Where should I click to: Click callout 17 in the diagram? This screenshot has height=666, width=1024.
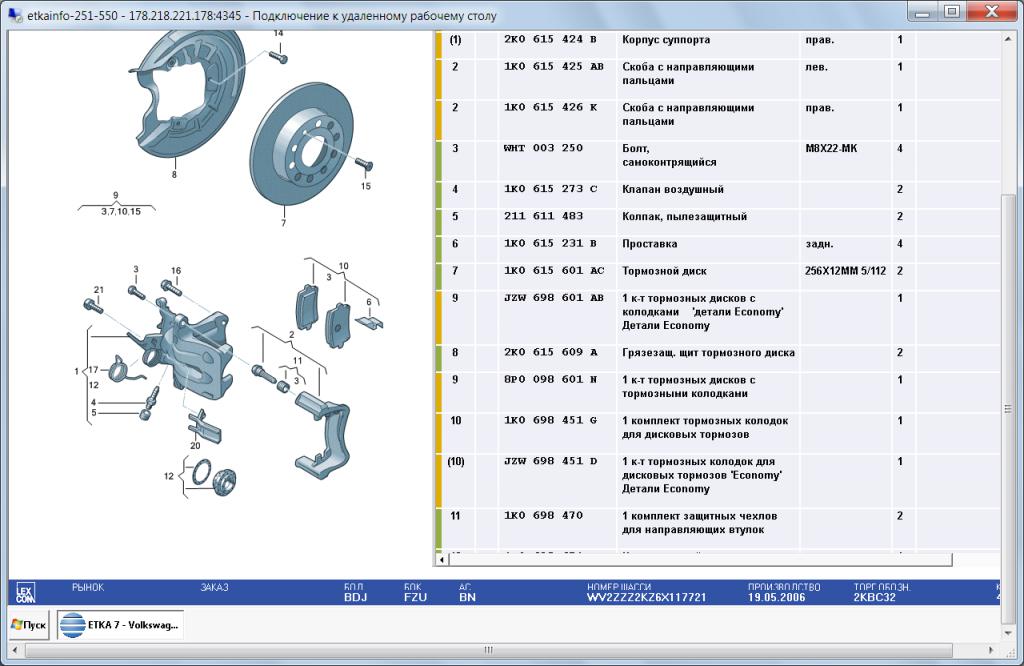93,370
